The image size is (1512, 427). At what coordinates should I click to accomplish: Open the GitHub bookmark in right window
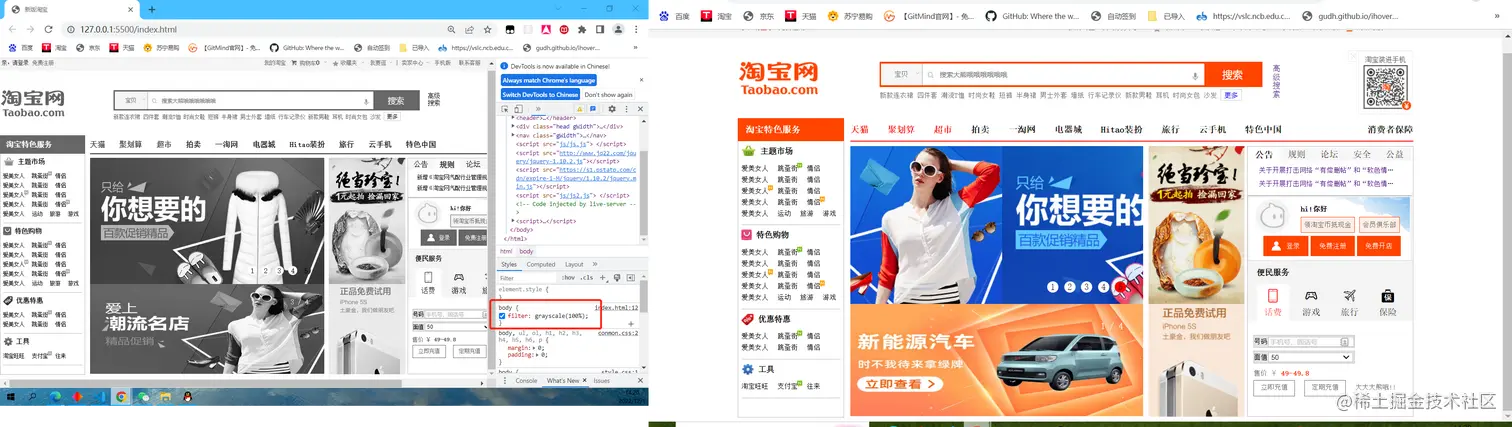point(1032,16)
